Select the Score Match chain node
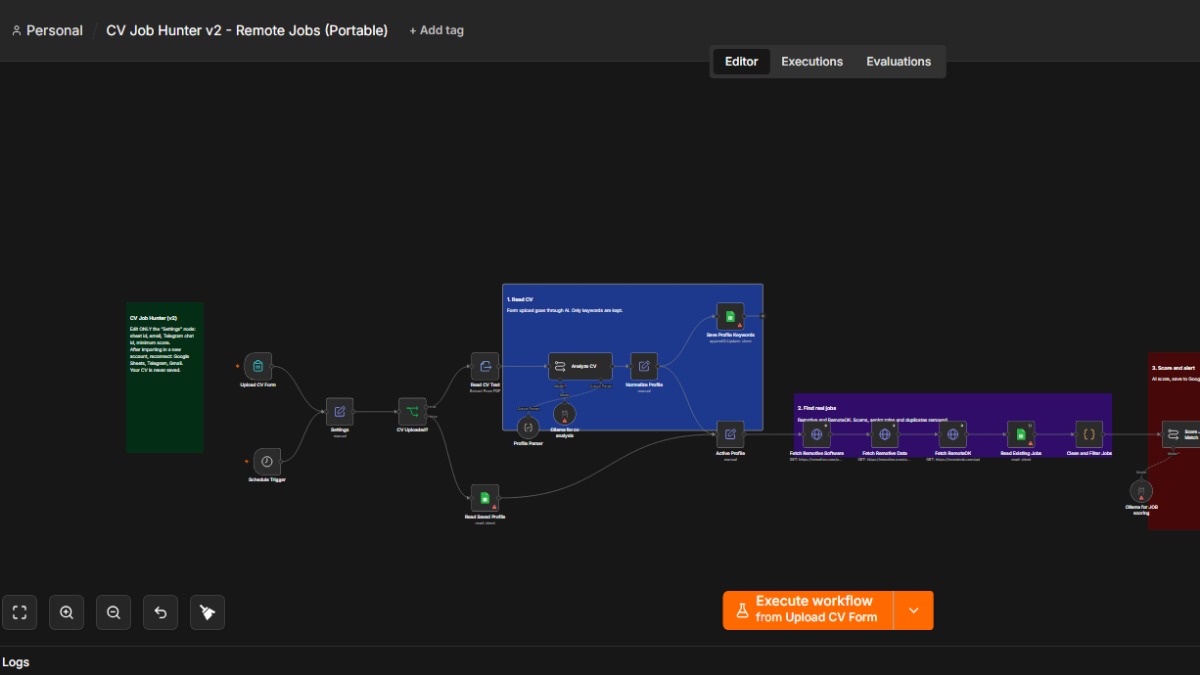 pyautogui.click(x=1180, y=434)
